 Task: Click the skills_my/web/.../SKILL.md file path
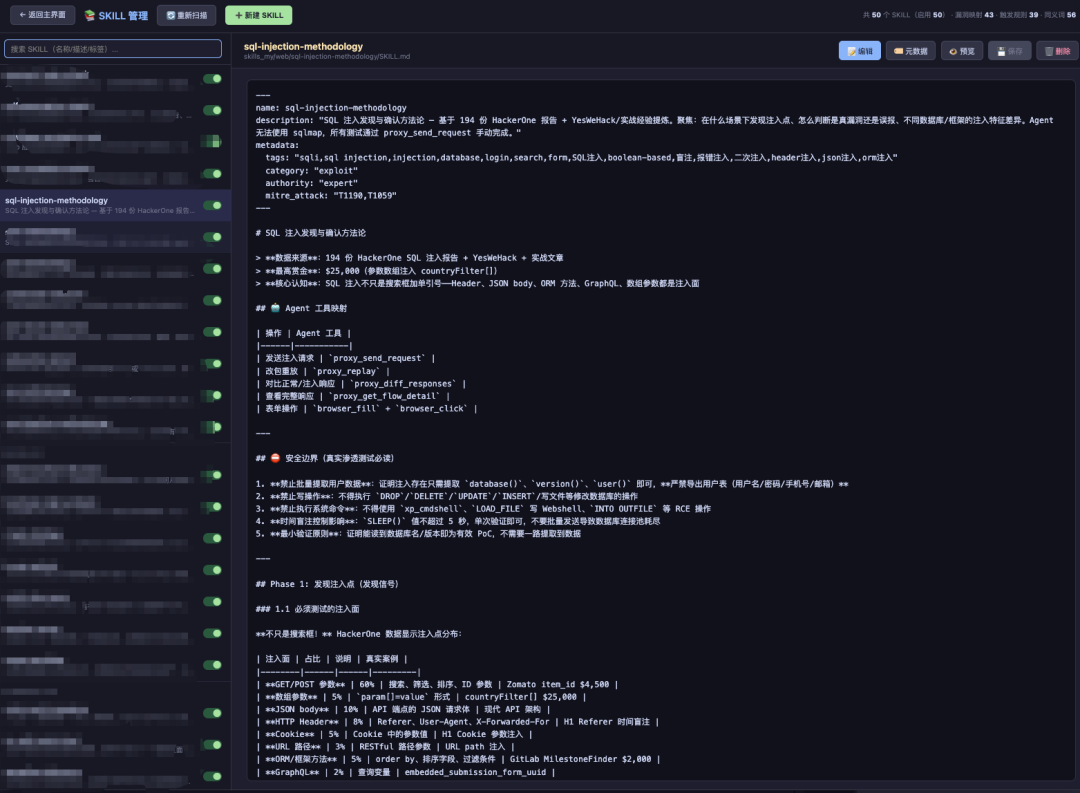[x=326, y=56]
